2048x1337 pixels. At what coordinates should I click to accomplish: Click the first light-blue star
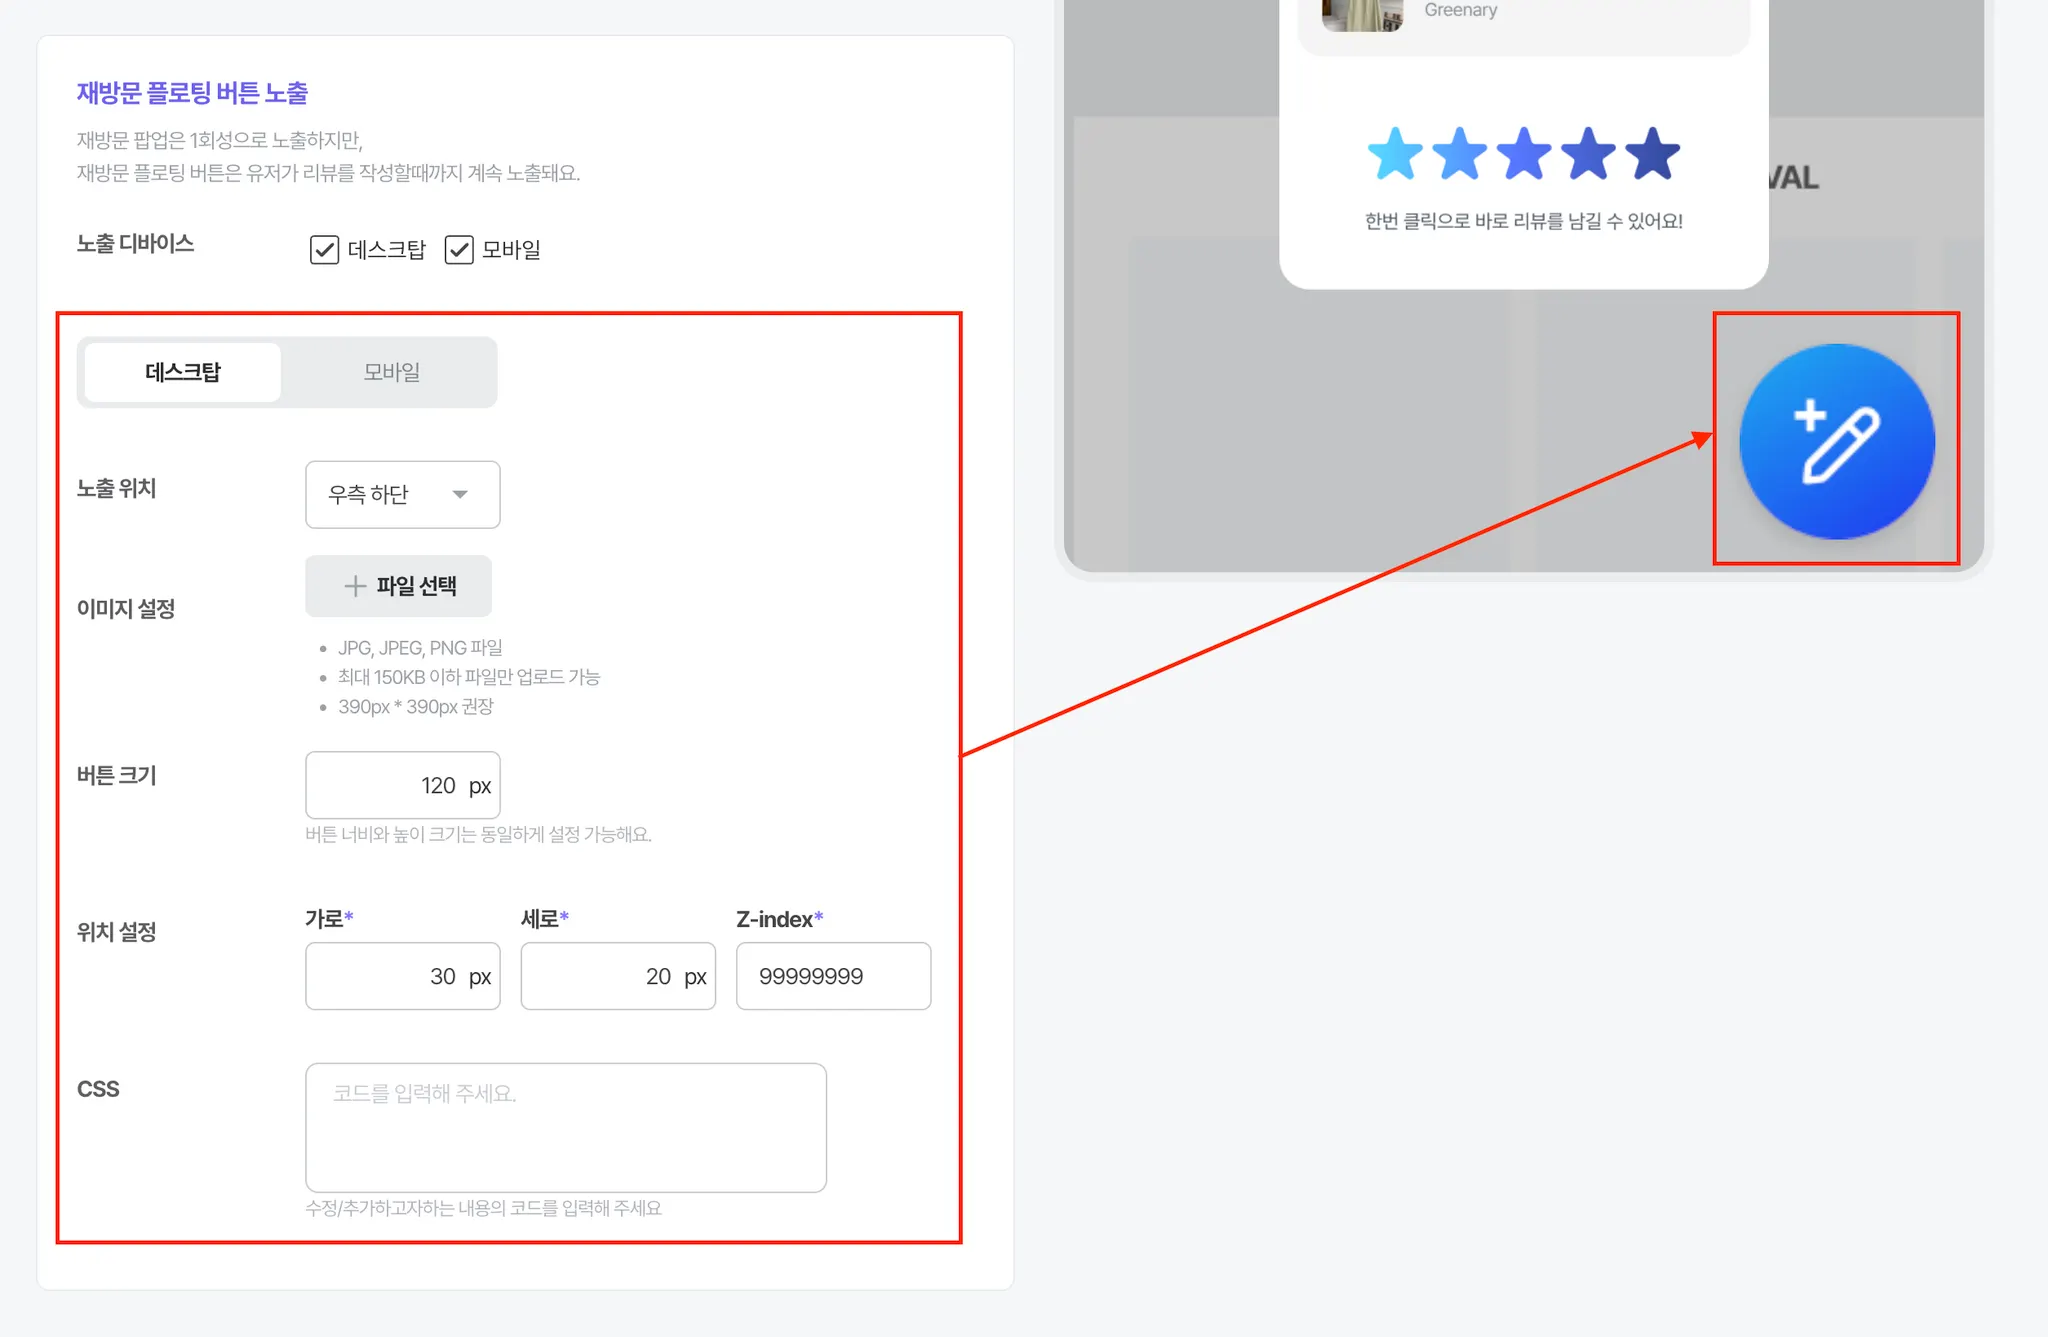(x=1395, y=154)
